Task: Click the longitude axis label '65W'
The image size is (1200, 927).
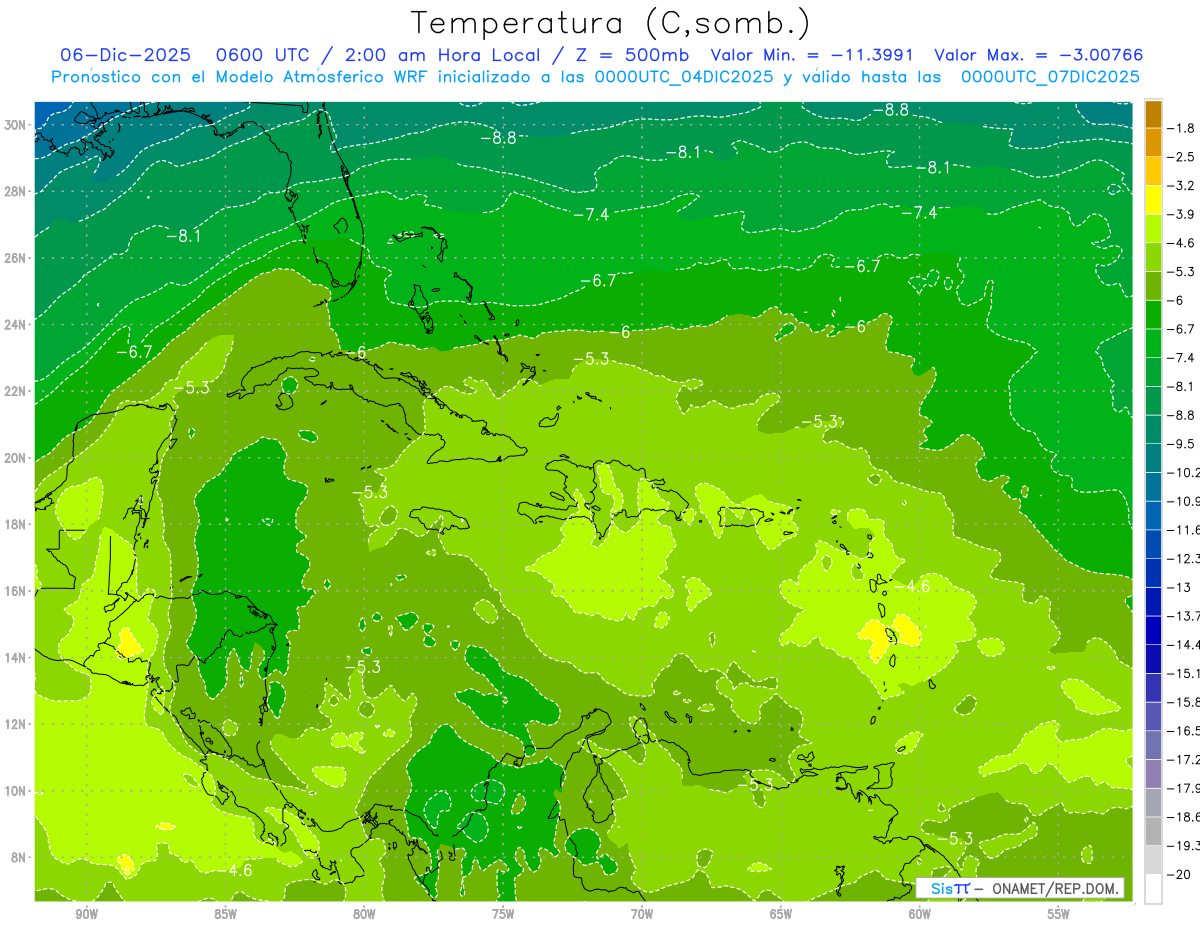Action: 781,914
